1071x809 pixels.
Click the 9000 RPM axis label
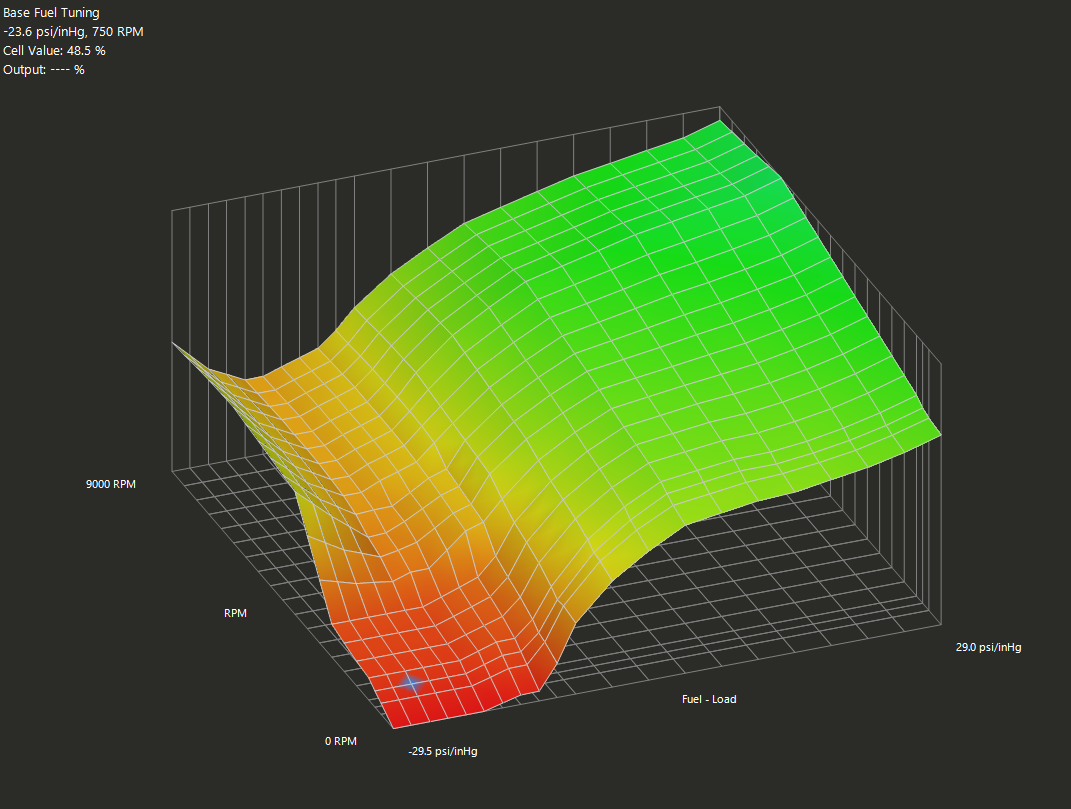pyautogui.click(x=110, y=484)
